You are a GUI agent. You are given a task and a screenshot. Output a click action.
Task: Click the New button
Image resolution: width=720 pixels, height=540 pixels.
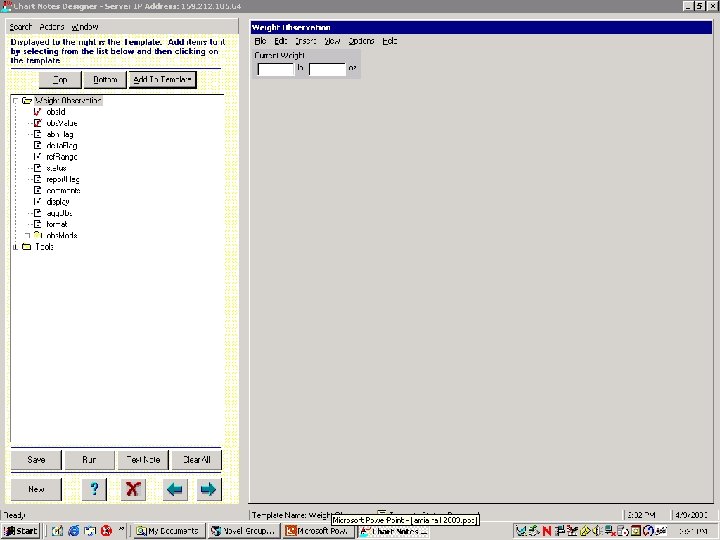coord(36,489)
